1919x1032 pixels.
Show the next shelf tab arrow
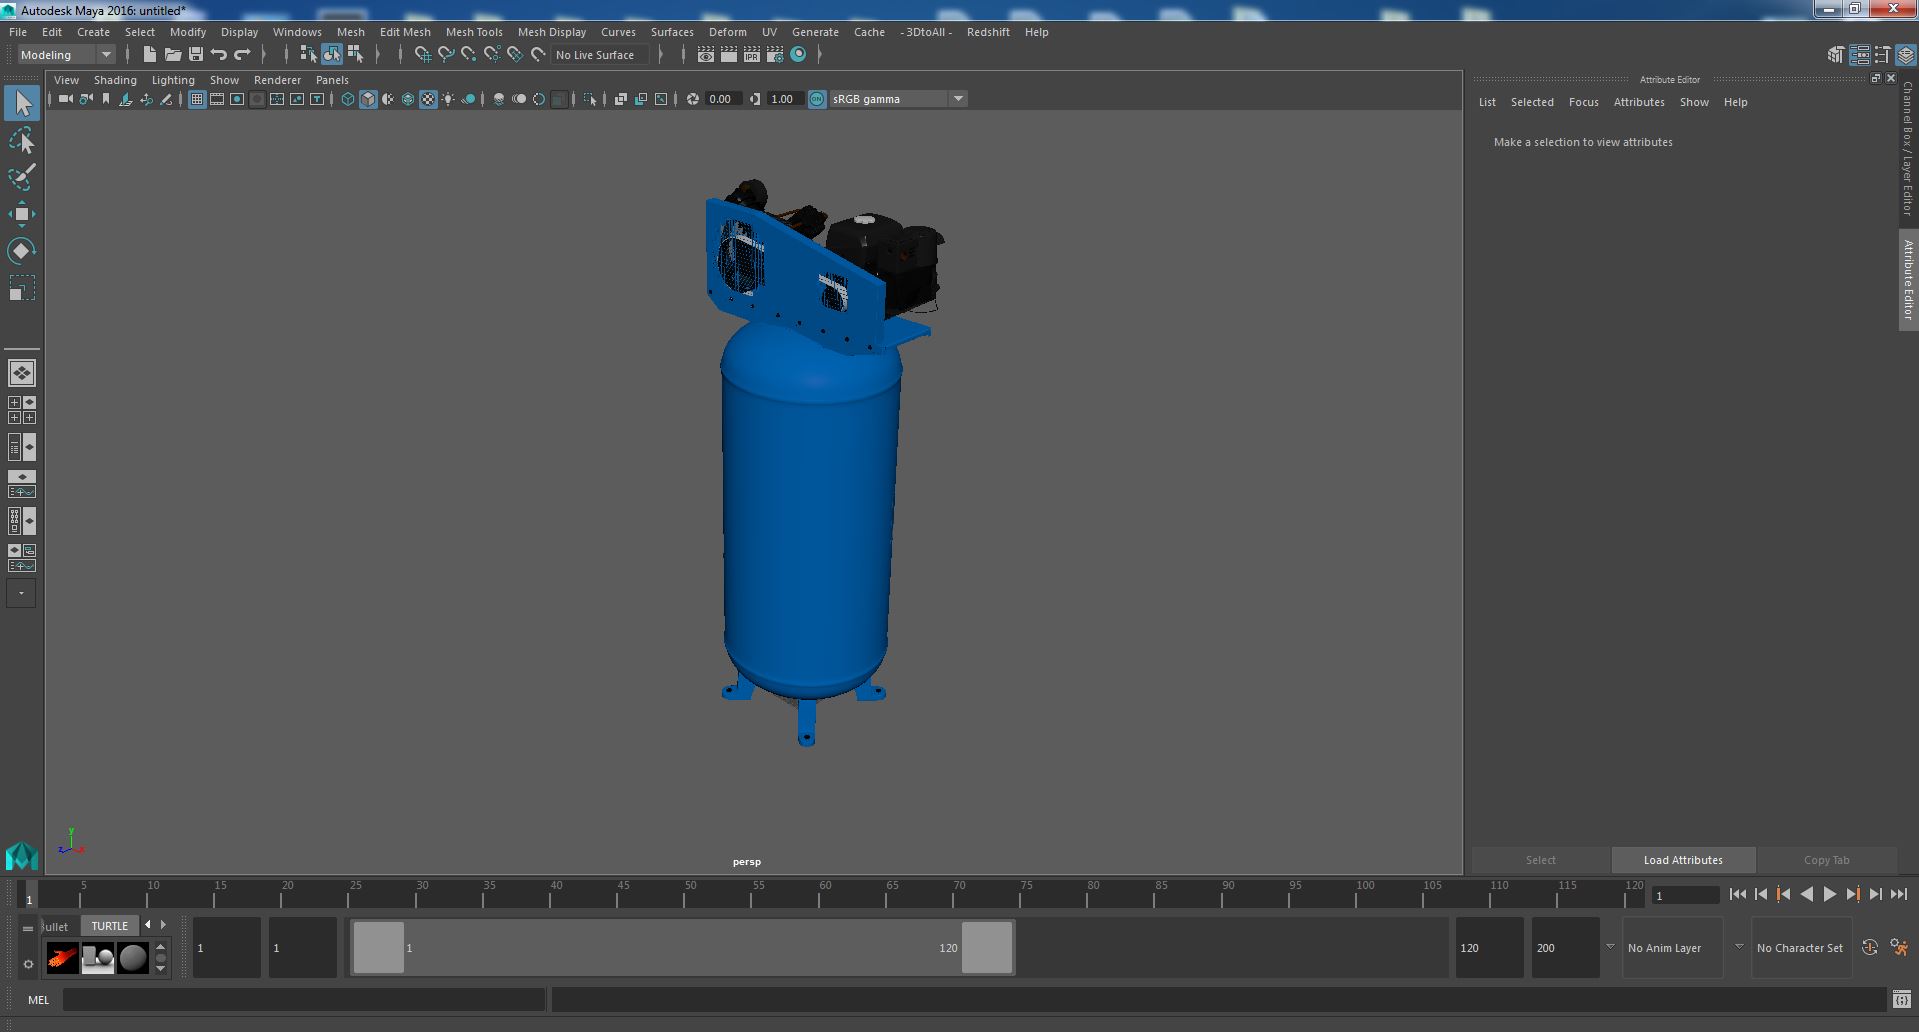point(164,925)
